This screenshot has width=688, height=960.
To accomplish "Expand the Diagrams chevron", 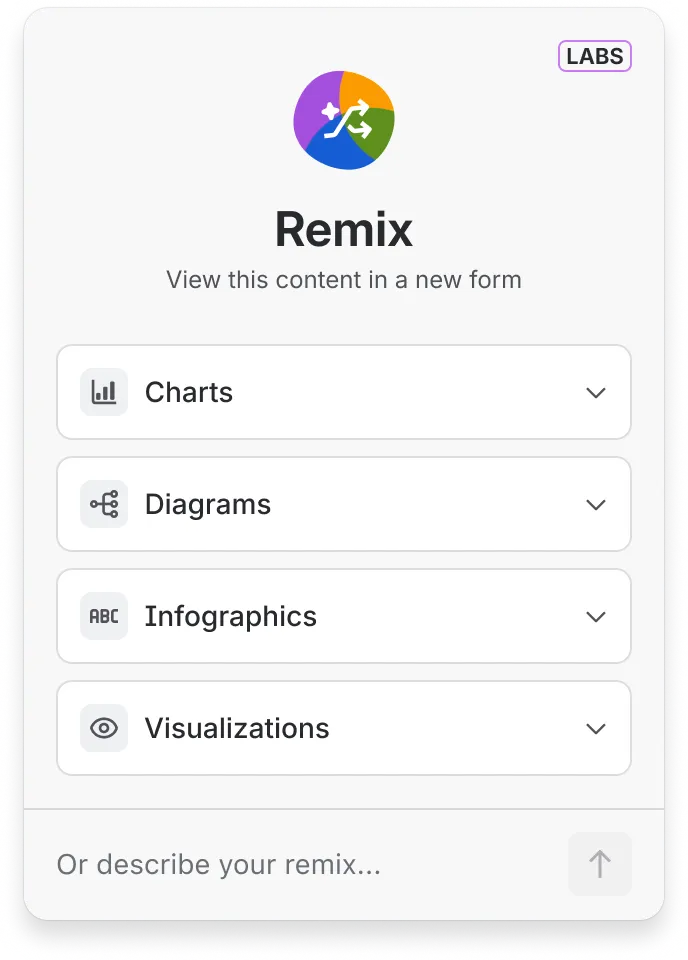I will (x=596, y=504).
